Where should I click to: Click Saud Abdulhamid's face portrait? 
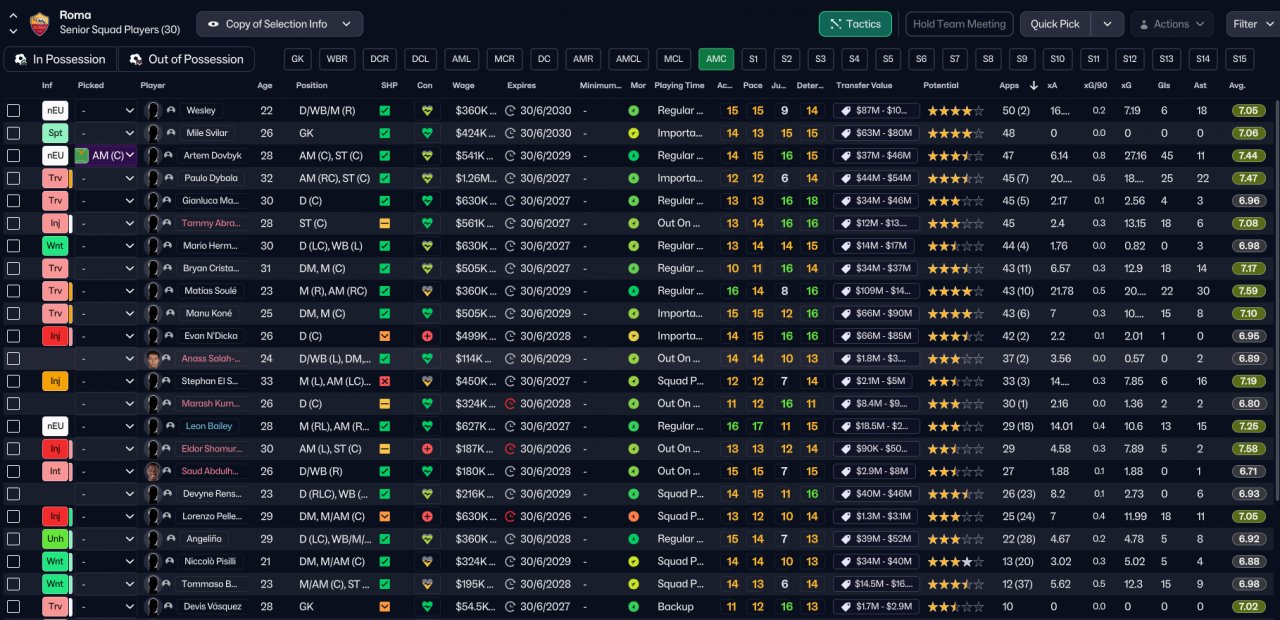click(x=153, y=471)
